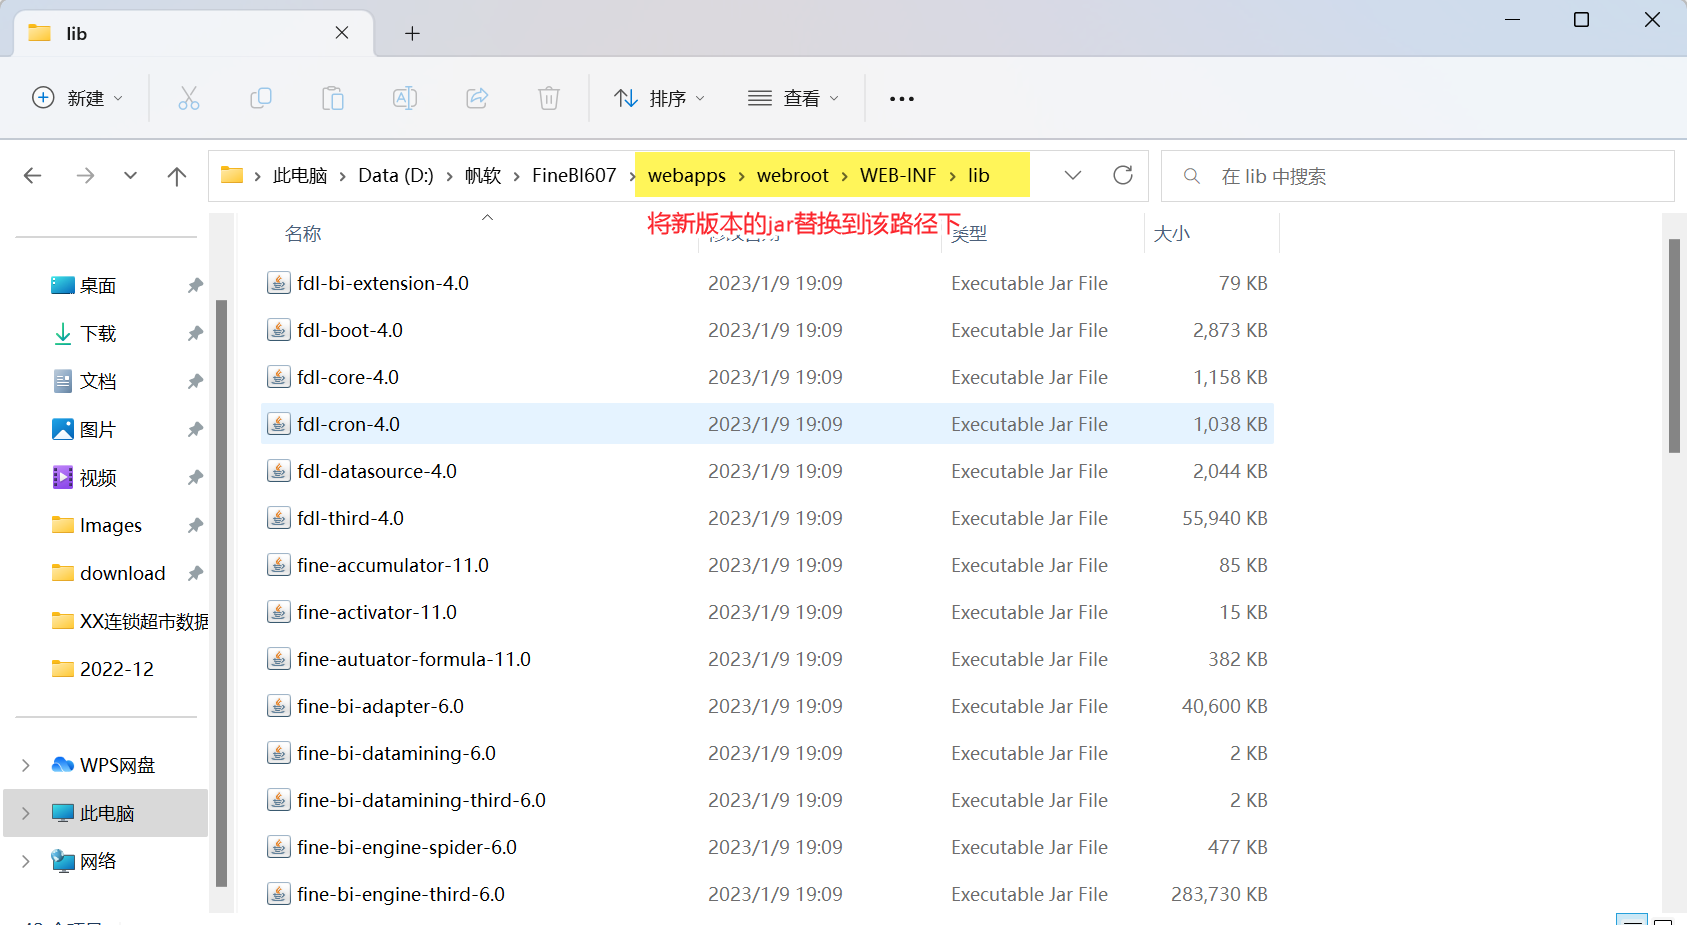Go back with the left arrow
1687x925 pixels.
click(x=32, y=176)
